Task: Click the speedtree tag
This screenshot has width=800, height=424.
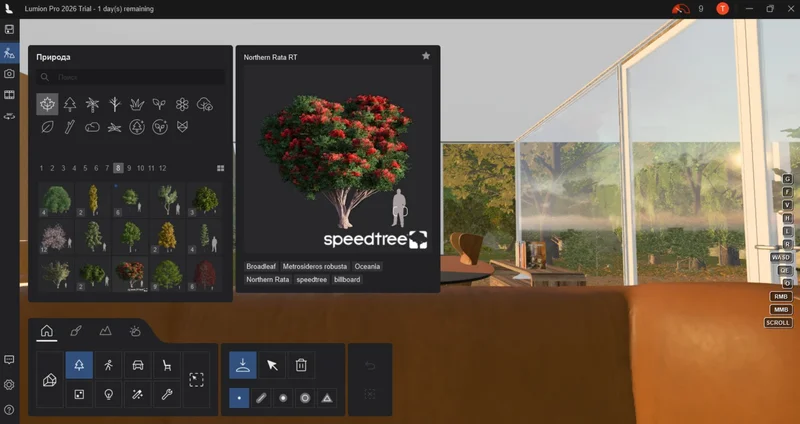Action: click(x=312, y=280)
